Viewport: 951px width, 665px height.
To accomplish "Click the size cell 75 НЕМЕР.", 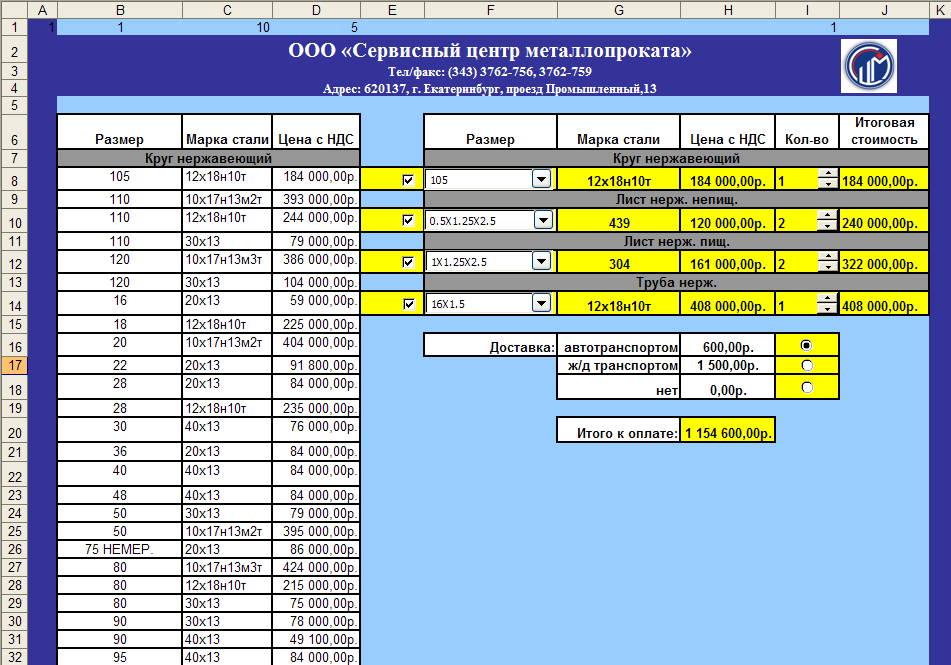I will pos(120,549).
